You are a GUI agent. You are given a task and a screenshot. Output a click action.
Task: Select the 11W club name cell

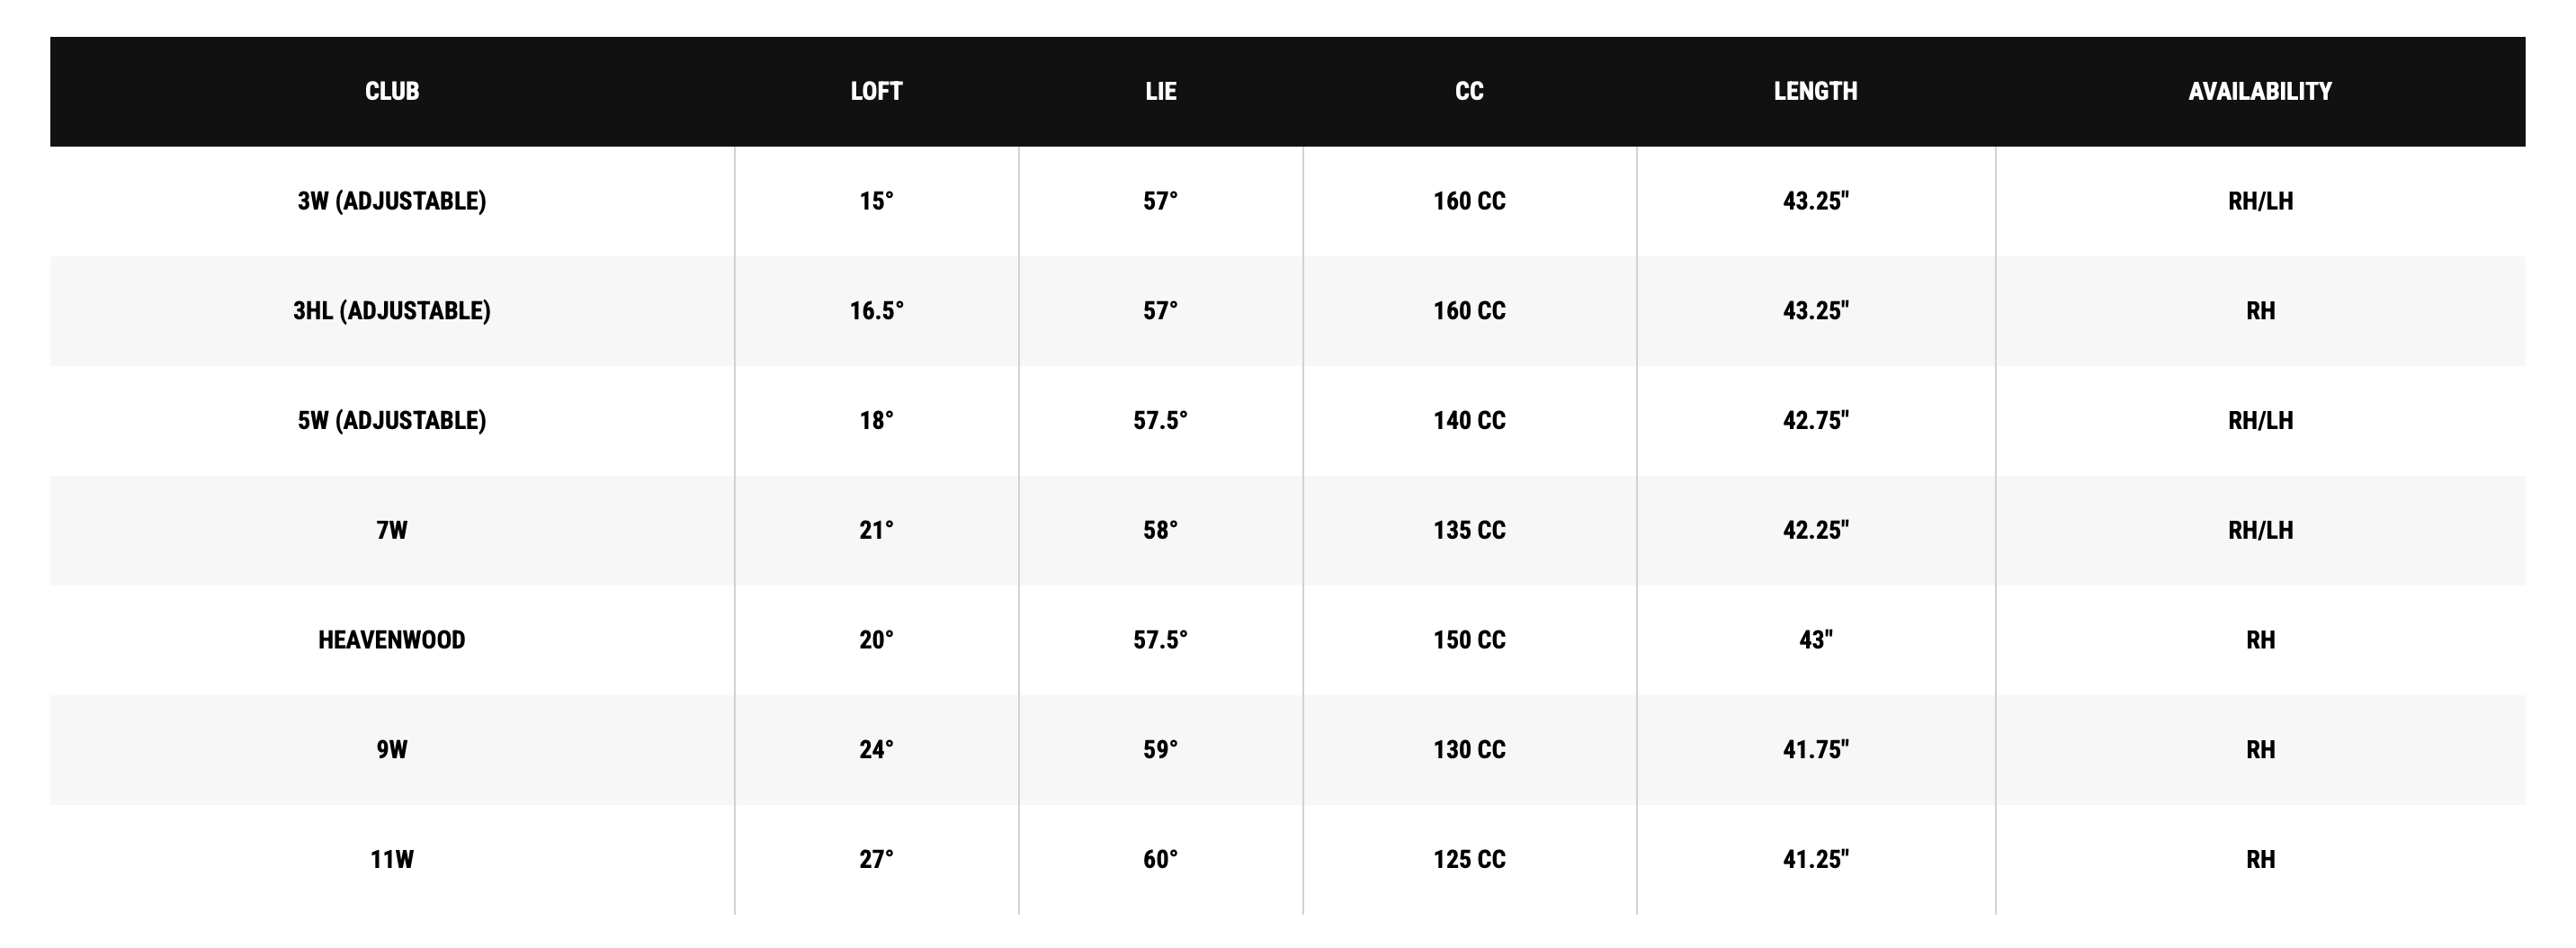point(392,859)
